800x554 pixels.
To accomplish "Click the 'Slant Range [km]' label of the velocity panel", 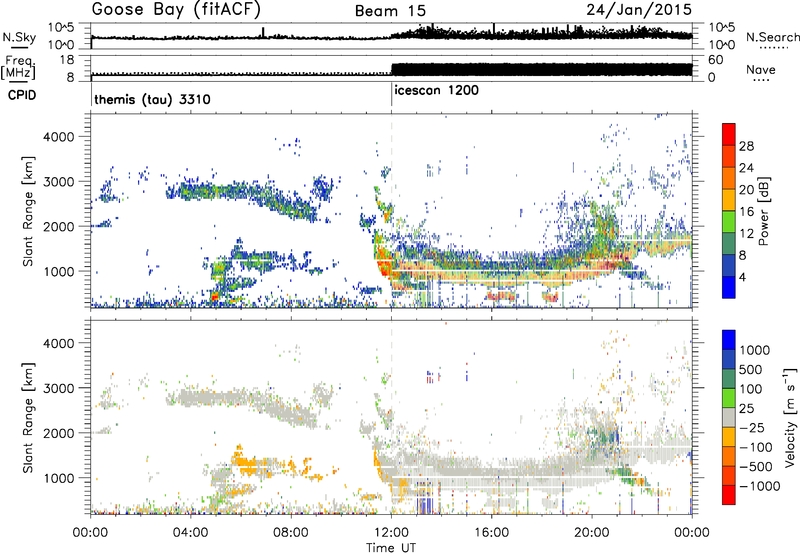I will 28,417.
